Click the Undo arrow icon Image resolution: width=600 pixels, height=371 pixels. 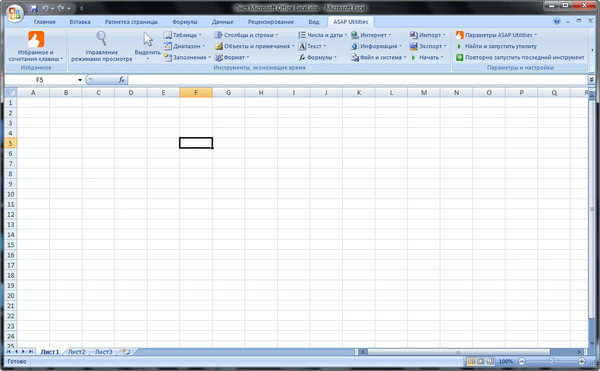pyautogui.click(x=45, y=8)
